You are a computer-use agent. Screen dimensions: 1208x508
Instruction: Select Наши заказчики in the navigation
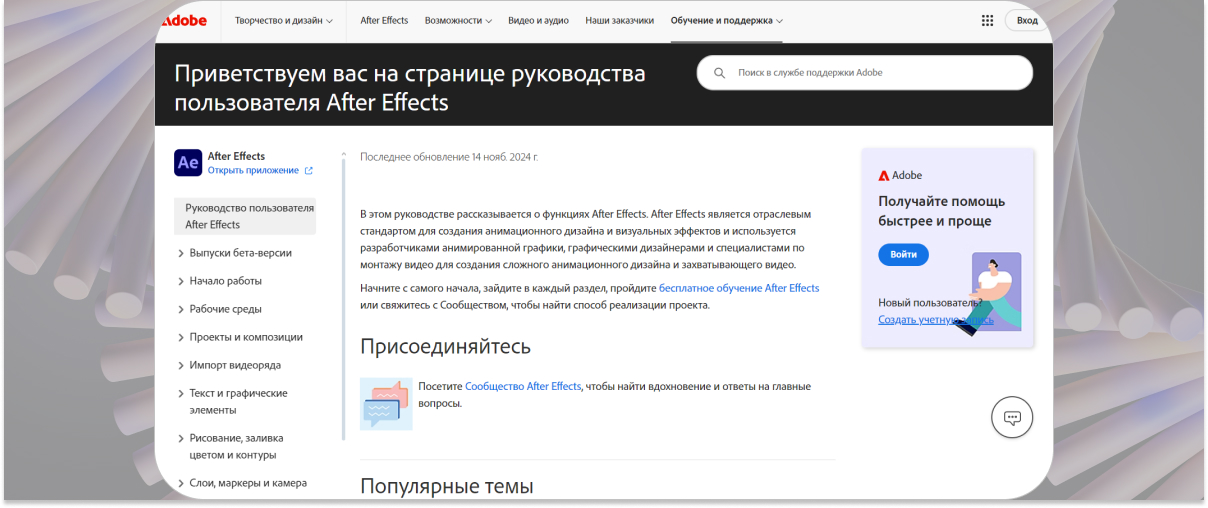(x=619, y=20)
